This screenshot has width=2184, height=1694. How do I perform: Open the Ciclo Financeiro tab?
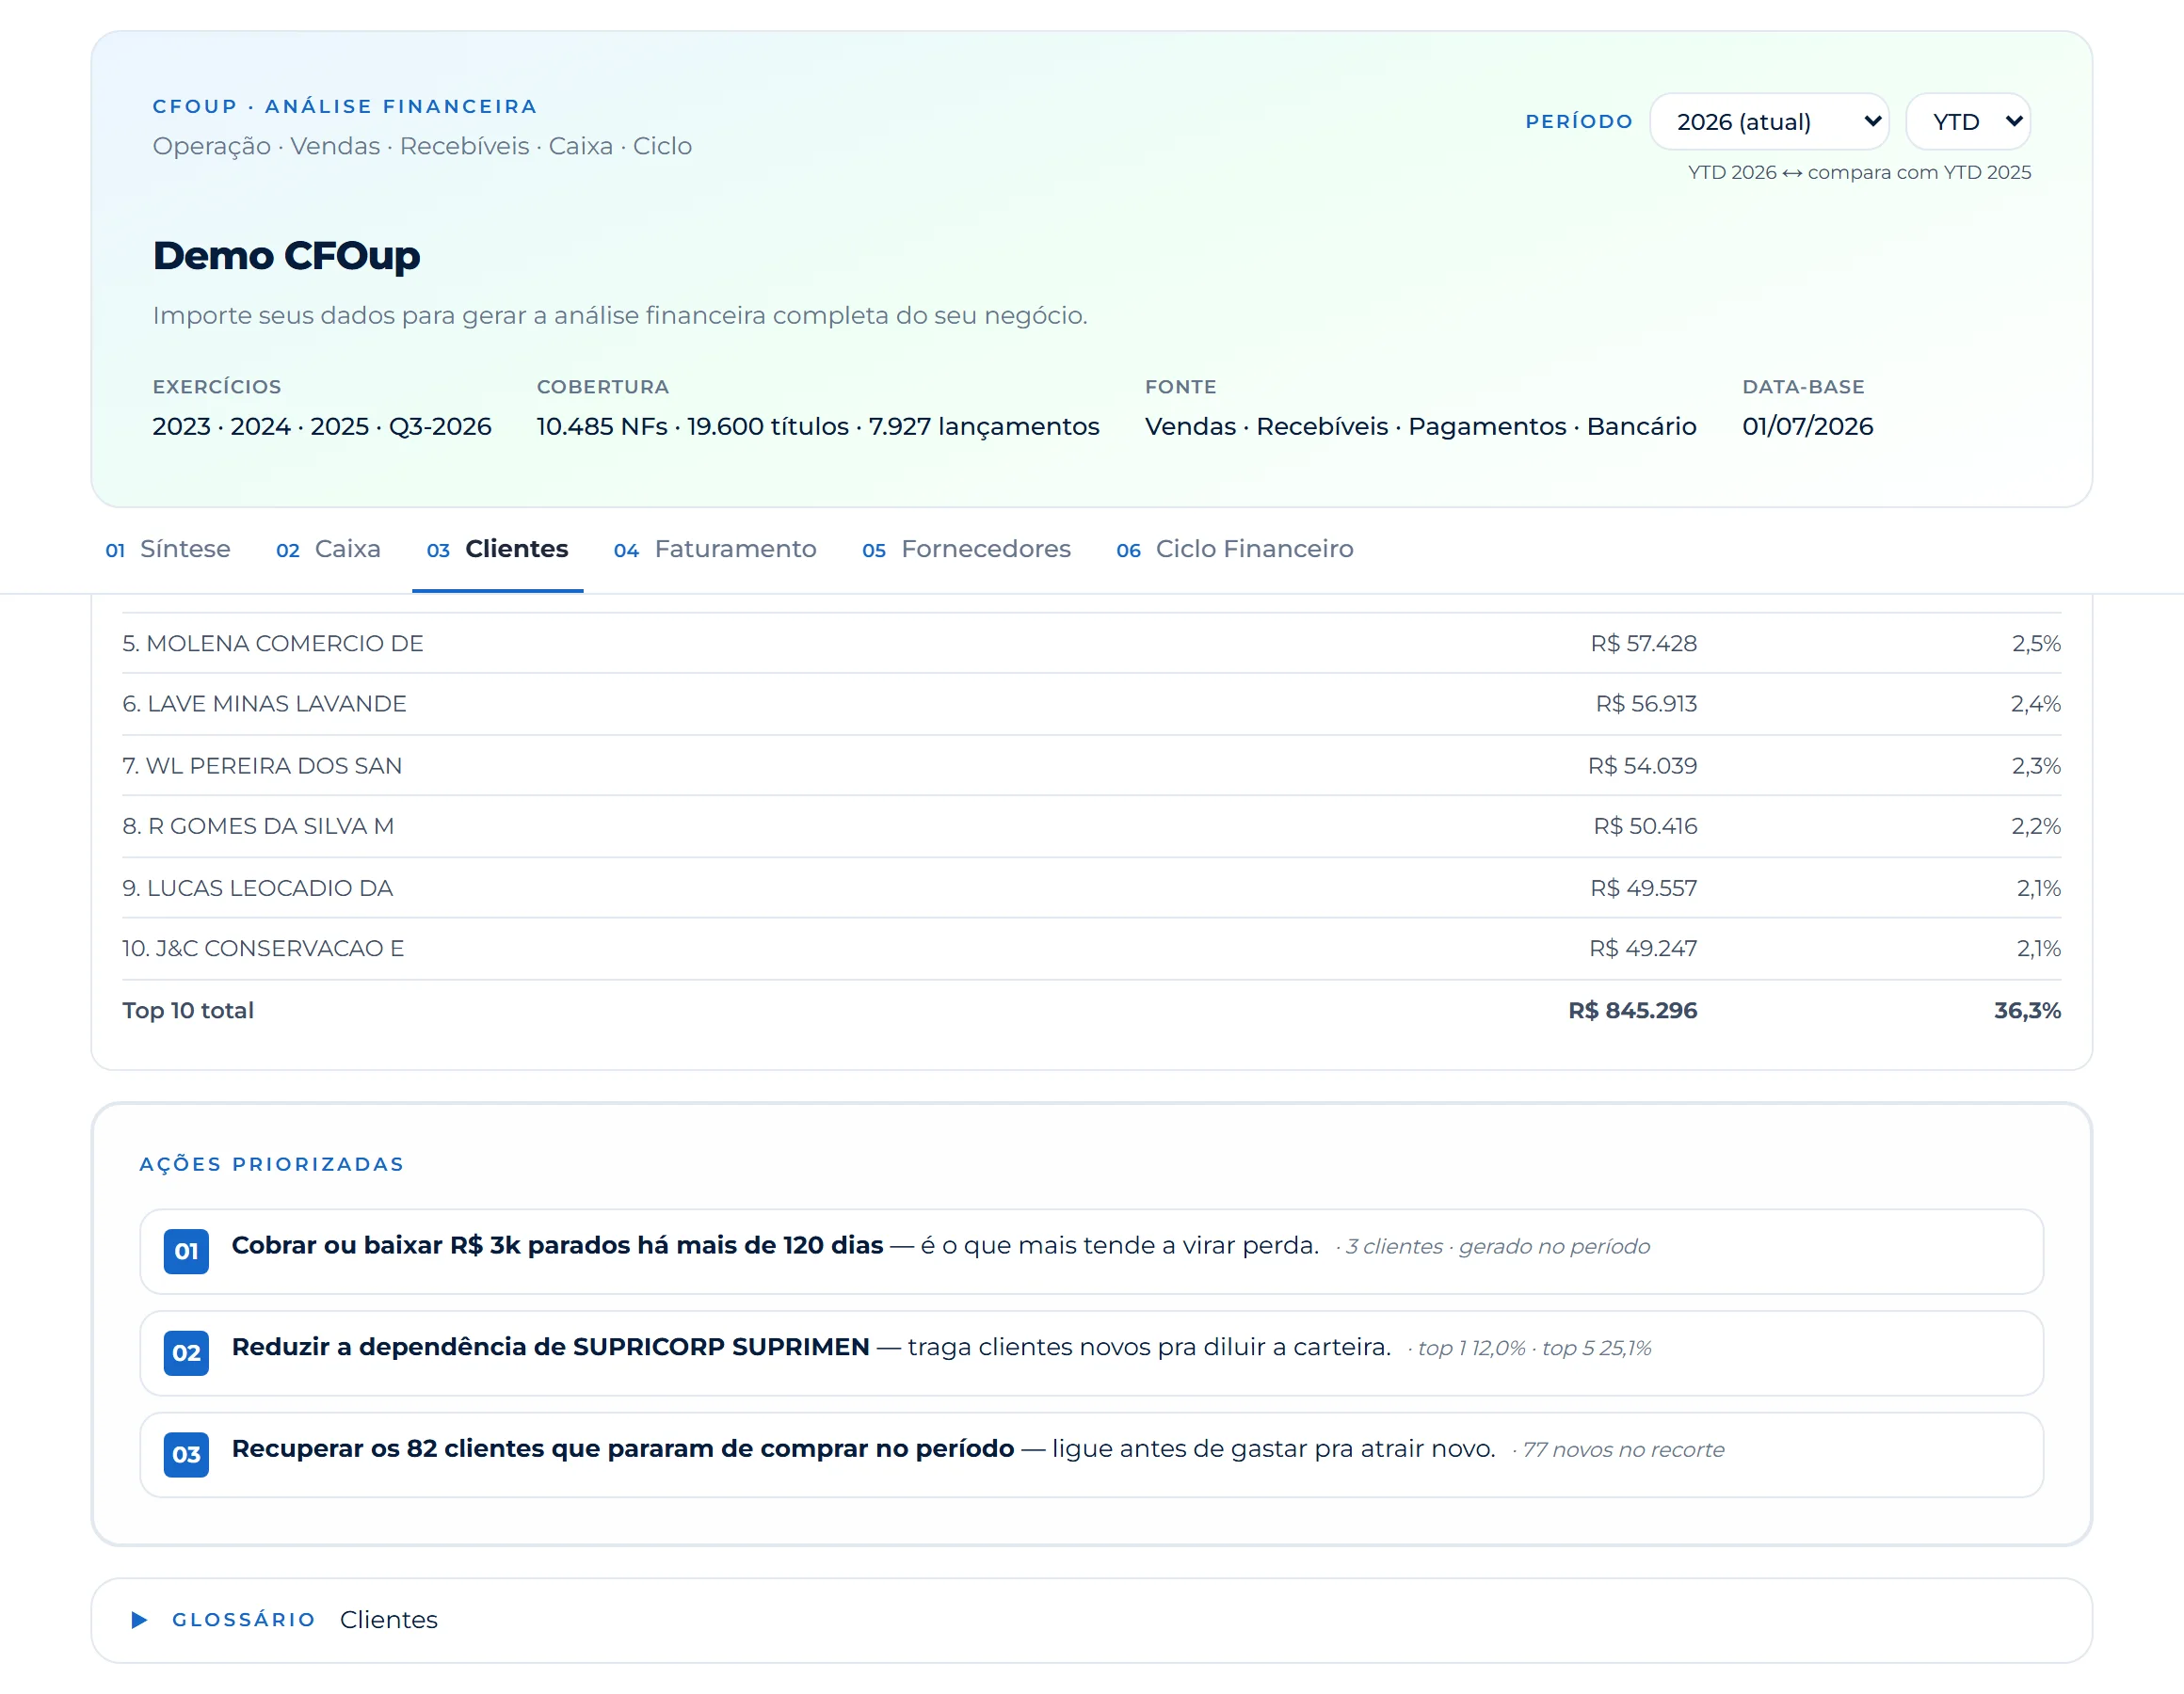coord(1234,549)
